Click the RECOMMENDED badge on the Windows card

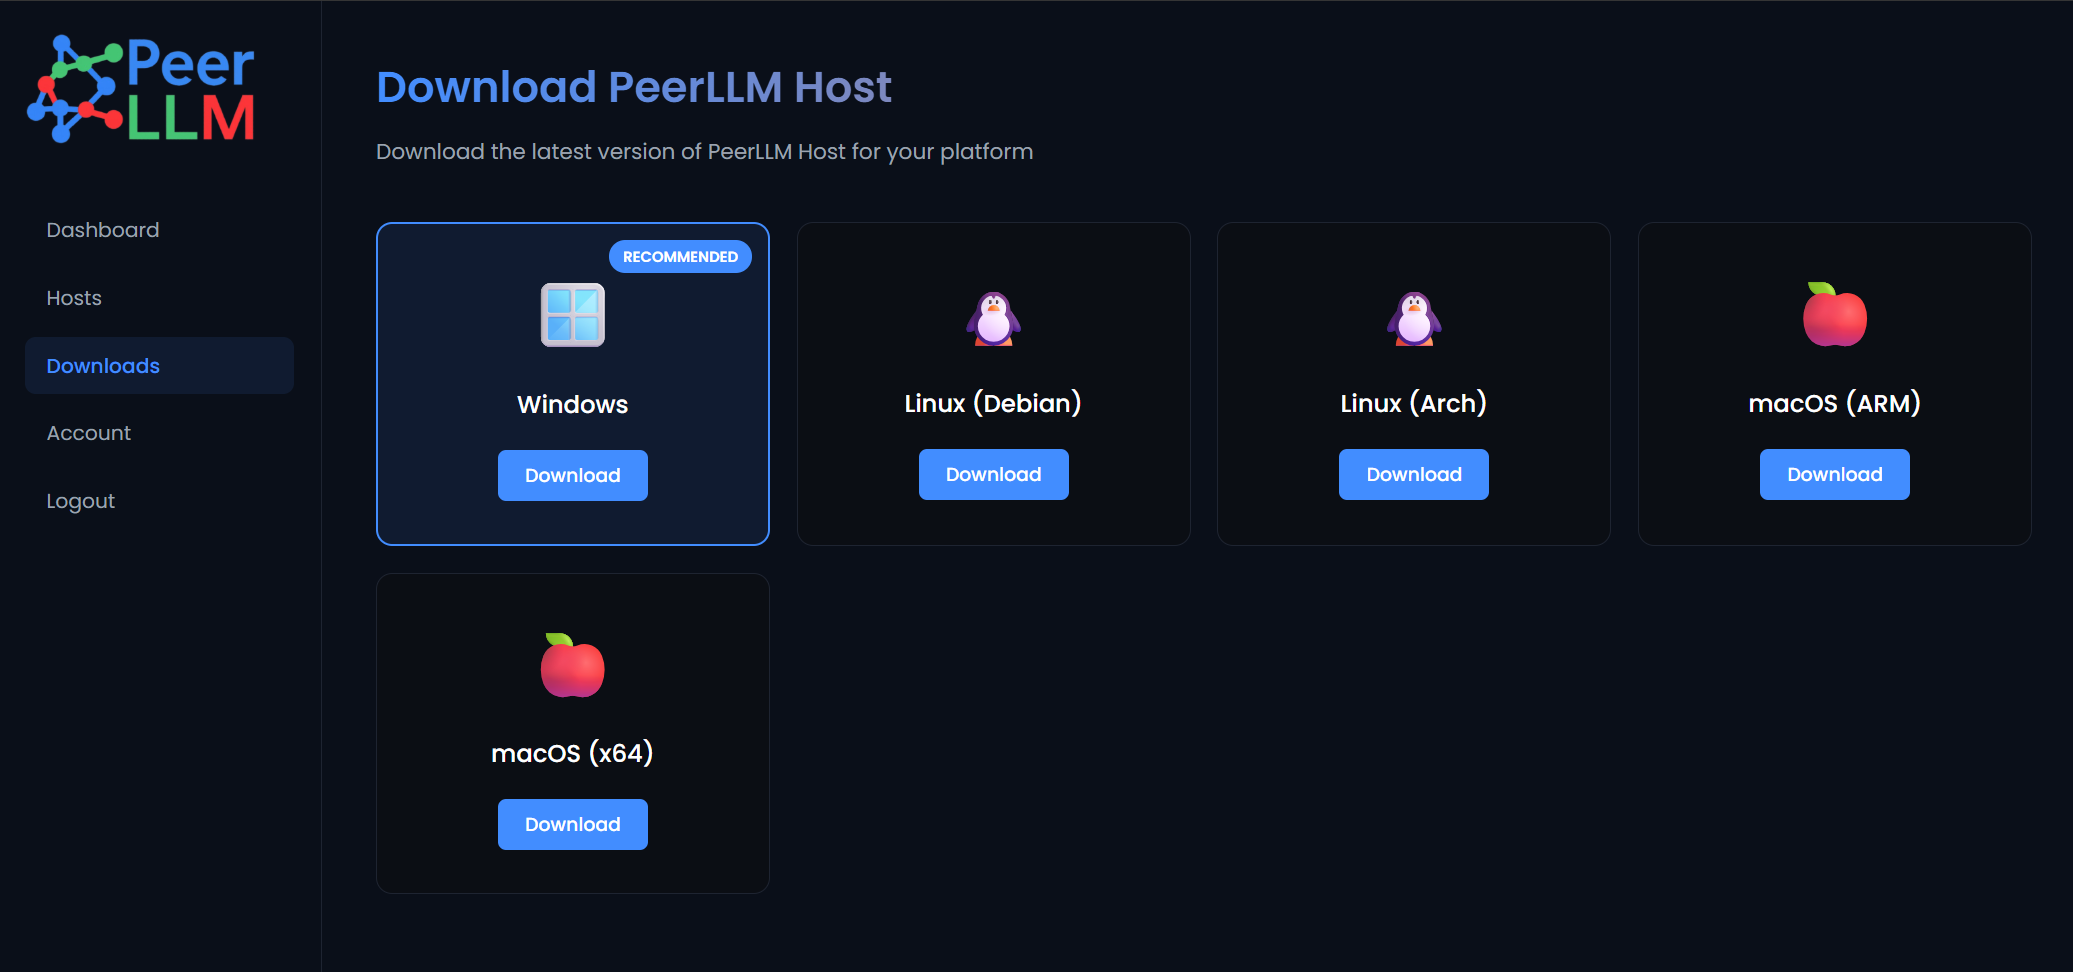click(680, 257)
